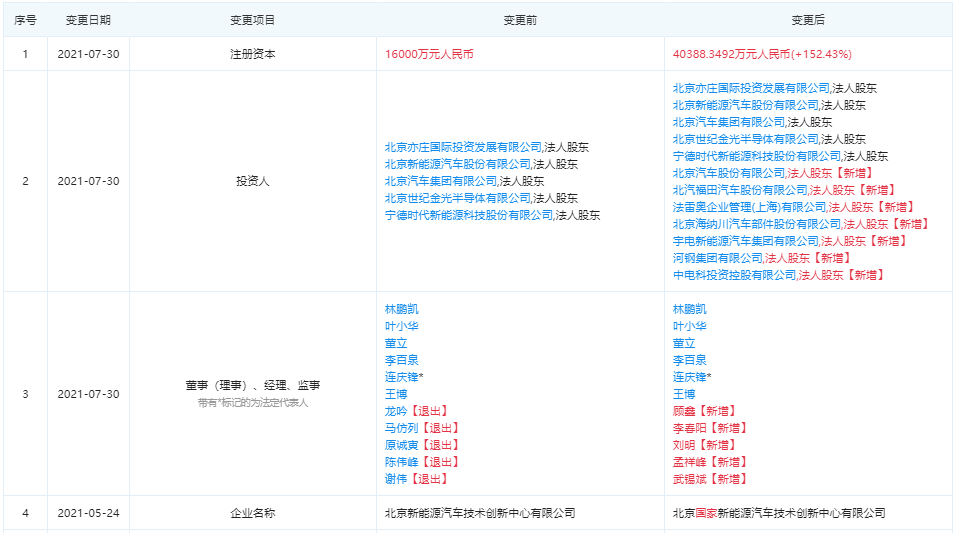
Task: Open 北京世纪金光半导体有限公司 link in 变更前 column
Action: [457, 198]
